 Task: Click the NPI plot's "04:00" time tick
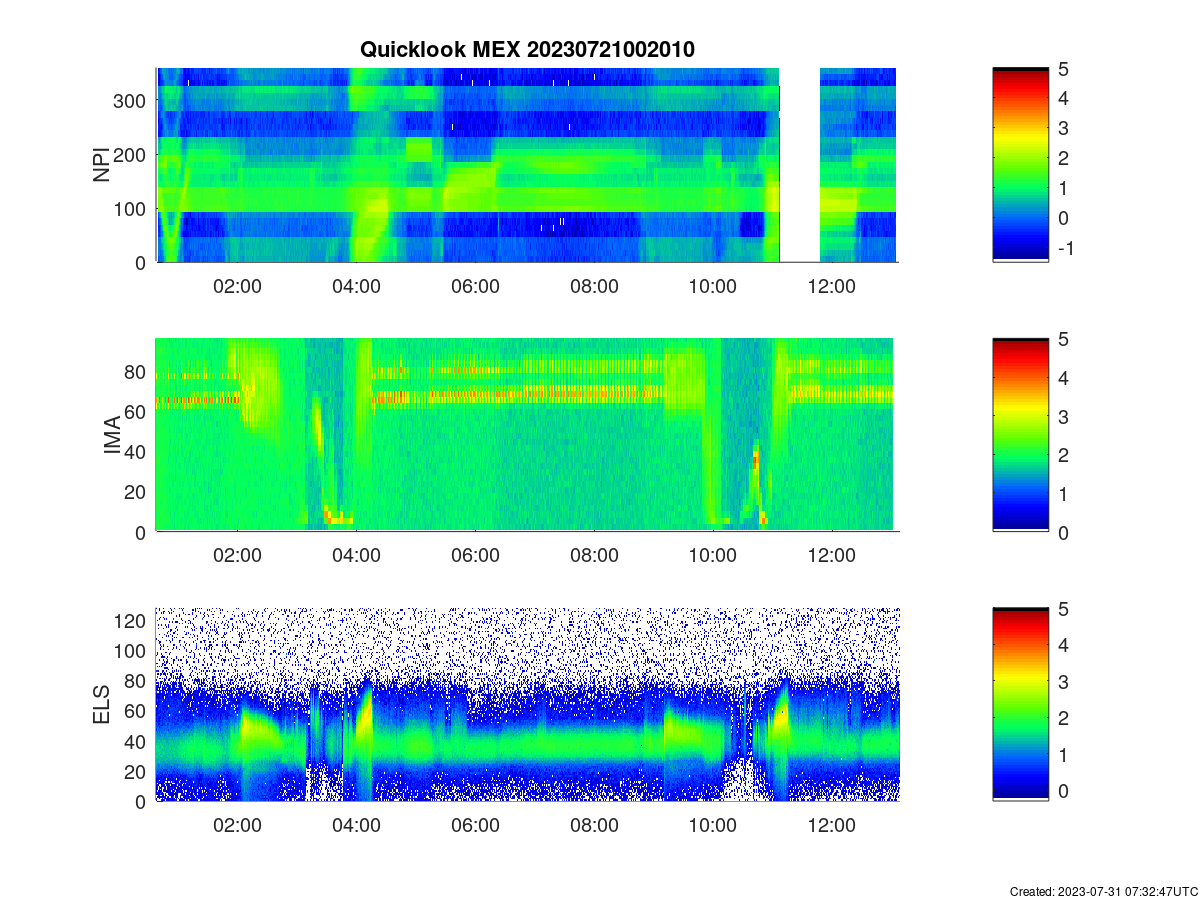tap(356, 286)
